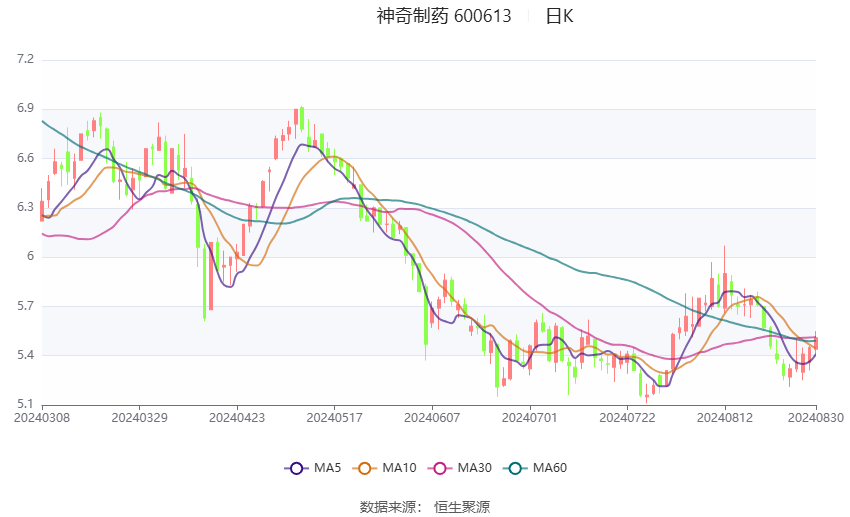This screenshot has width=850, height=517.
Task: Click the 6.3 price axis label
Action: click(x=25, y=207)
